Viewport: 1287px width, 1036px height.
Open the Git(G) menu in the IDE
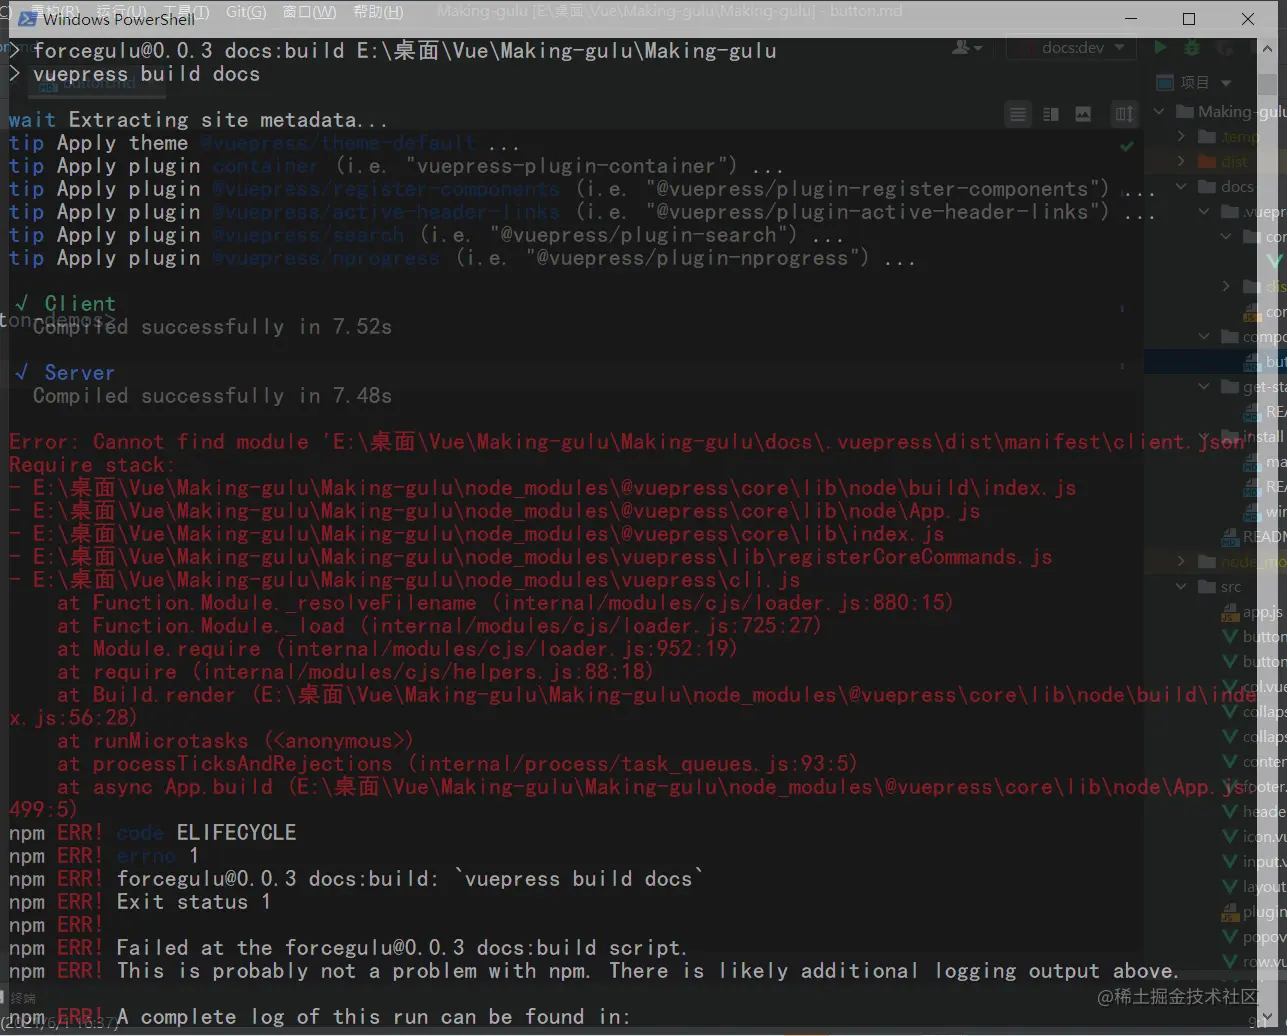(246, 12)
